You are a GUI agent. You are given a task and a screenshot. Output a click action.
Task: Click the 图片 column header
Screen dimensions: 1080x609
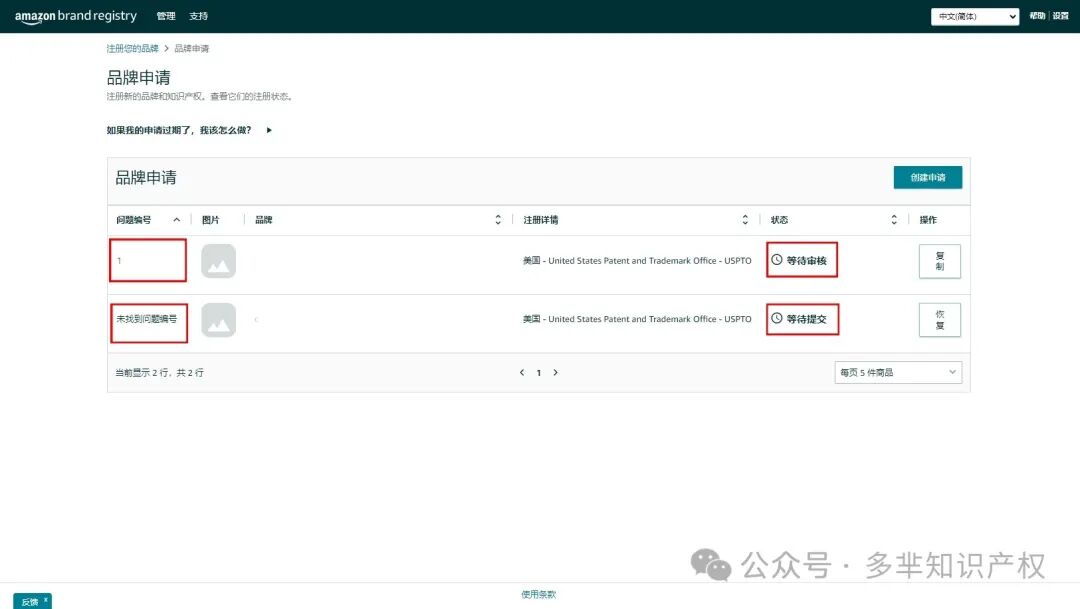tap(211, 220)
